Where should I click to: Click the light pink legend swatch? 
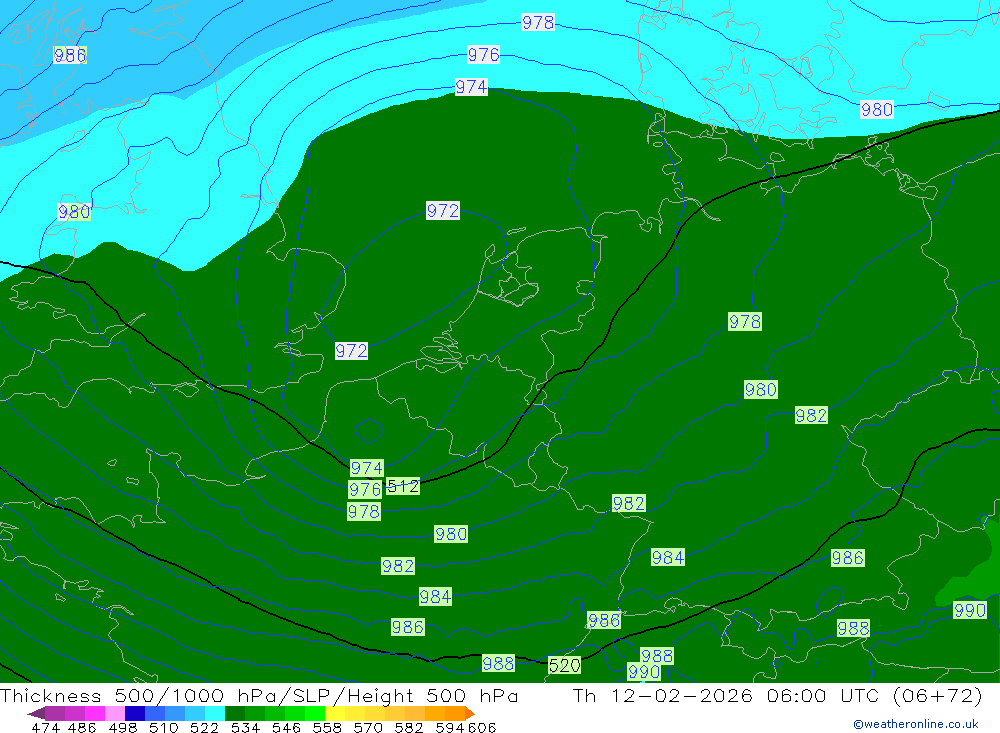point(115,713)
